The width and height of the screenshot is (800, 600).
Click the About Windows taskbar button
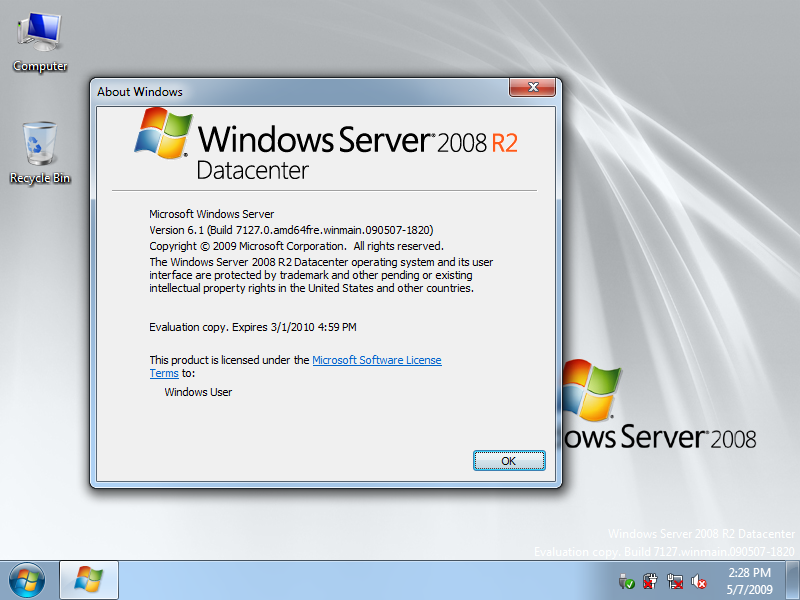(89, 580)
